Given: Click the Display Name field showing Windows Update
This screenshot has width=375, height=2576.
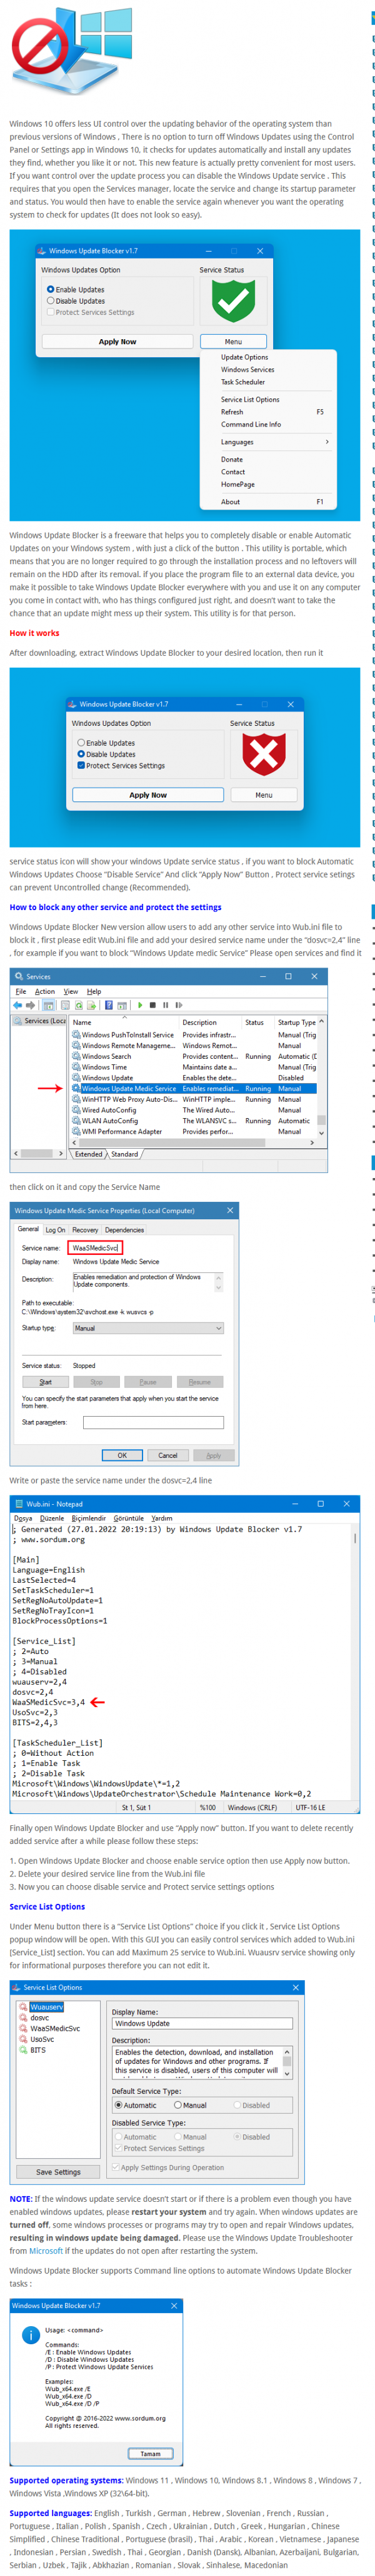Looking at the screenshot, I should point(203,2024).
